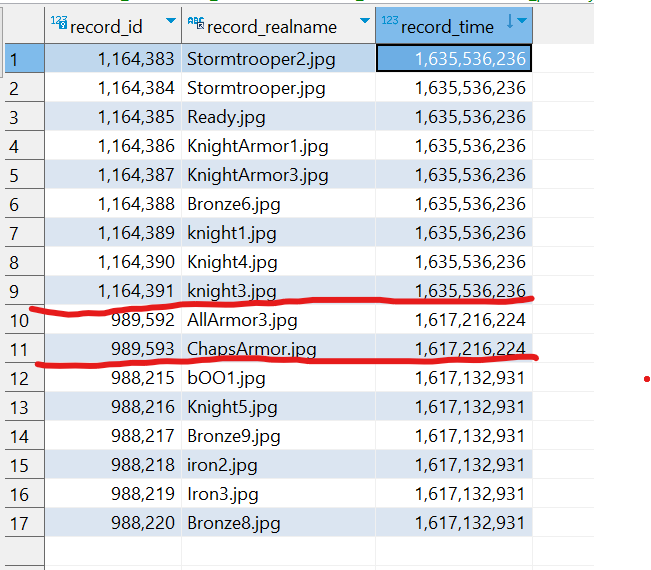
Task: Click cell iron2.jpg
Action: coord(278,465)
